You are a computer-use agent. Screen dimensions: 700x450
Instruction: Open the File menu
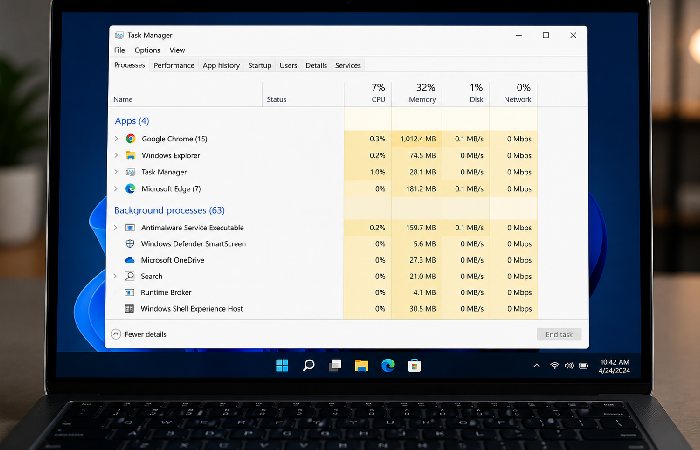click(120, 50)
